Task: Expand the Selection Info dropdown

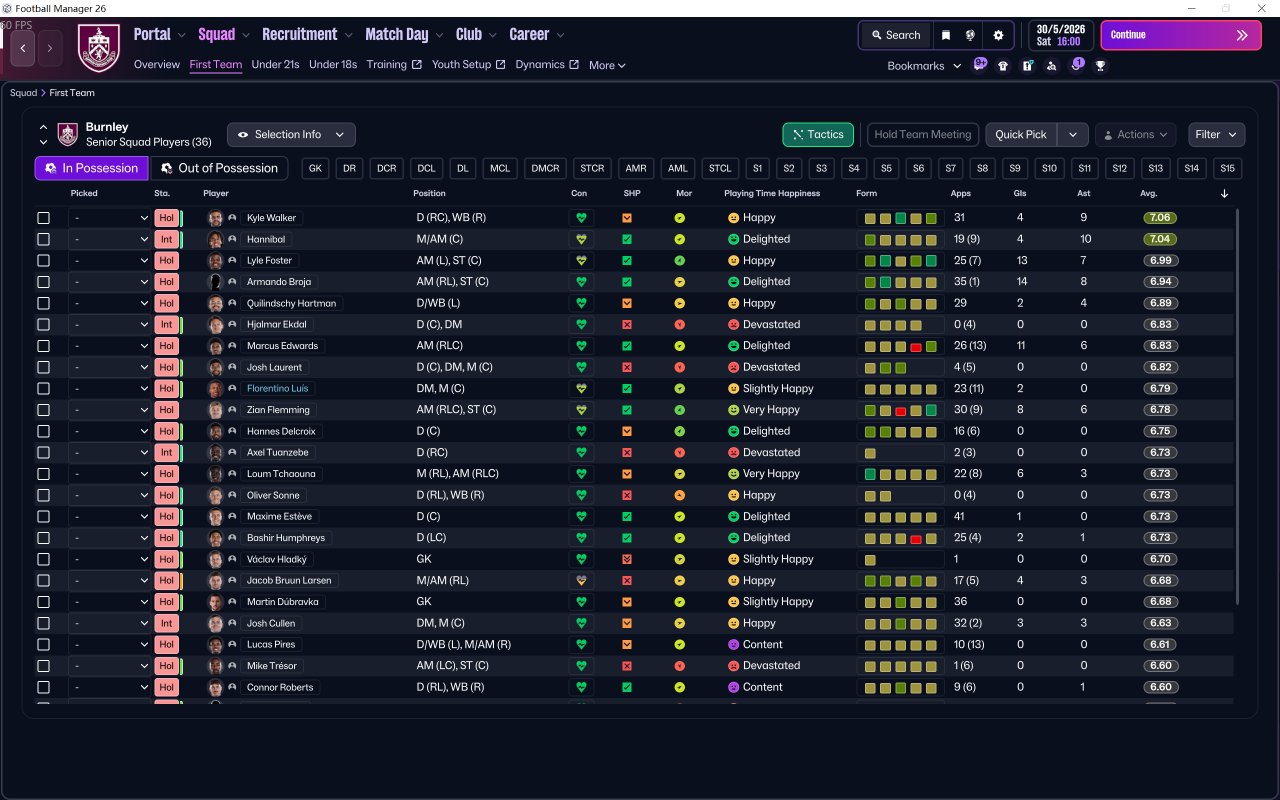Action: (291, 134)
